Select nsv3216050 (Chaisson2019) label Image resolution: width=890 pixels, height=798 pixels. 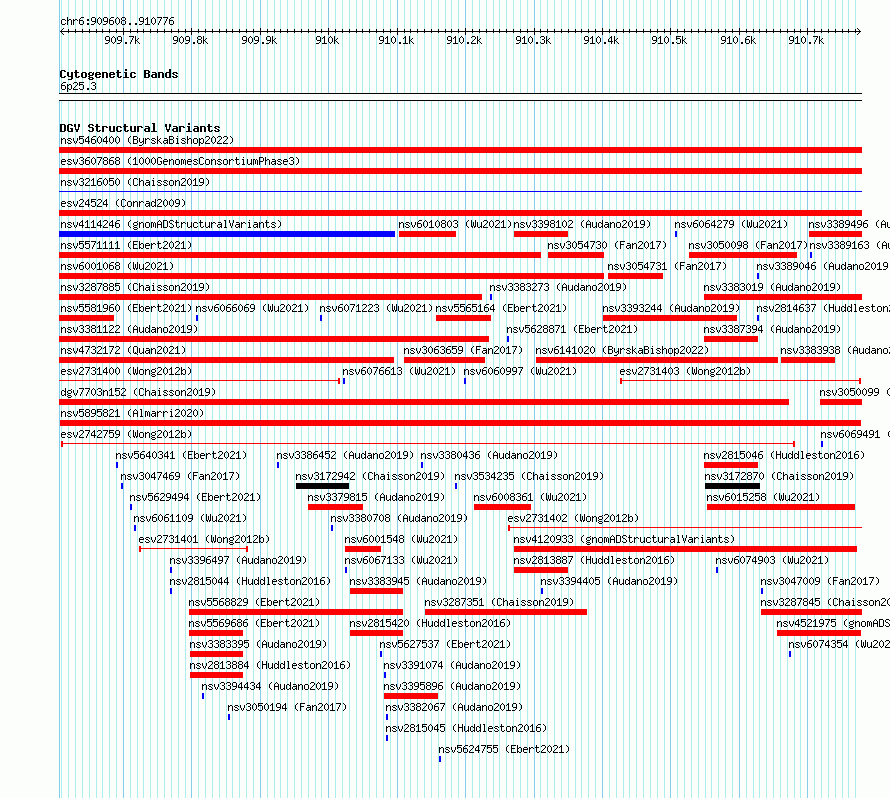tap(135, 182)
